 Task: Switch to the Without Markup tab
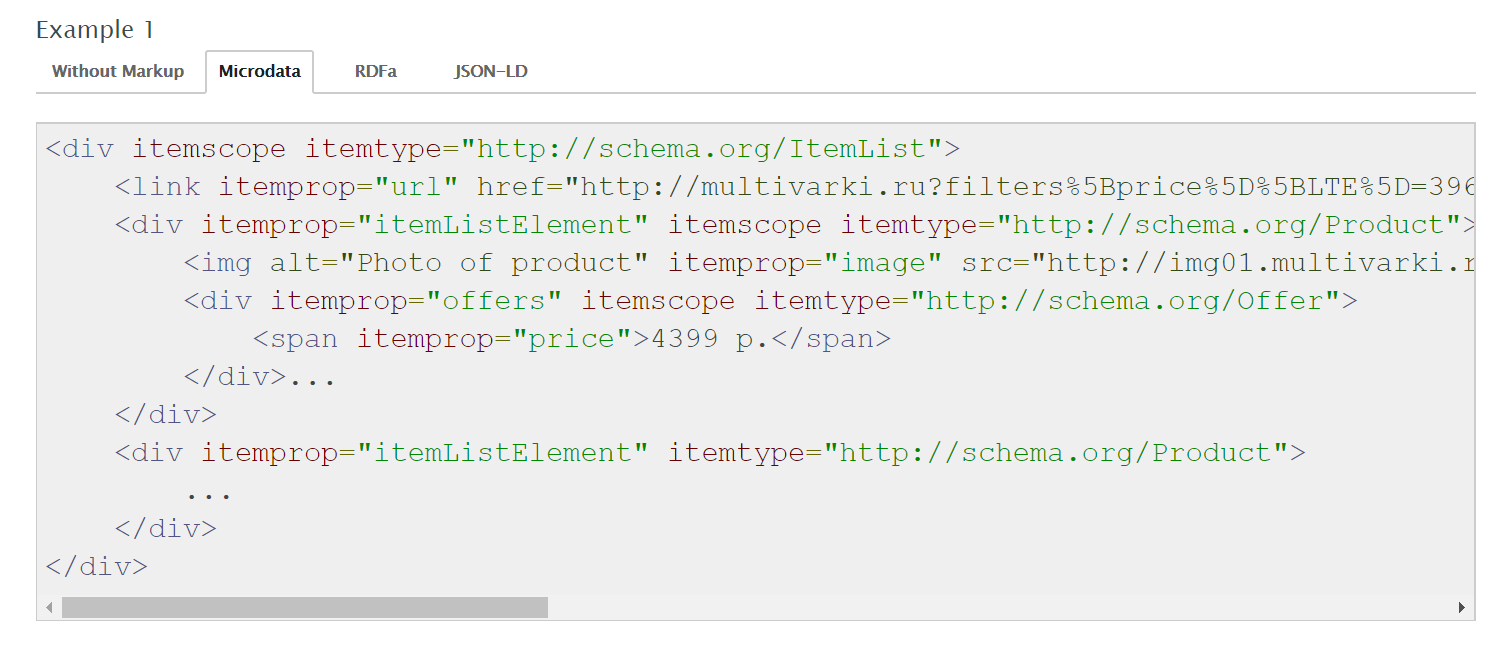tap(118, 71)
